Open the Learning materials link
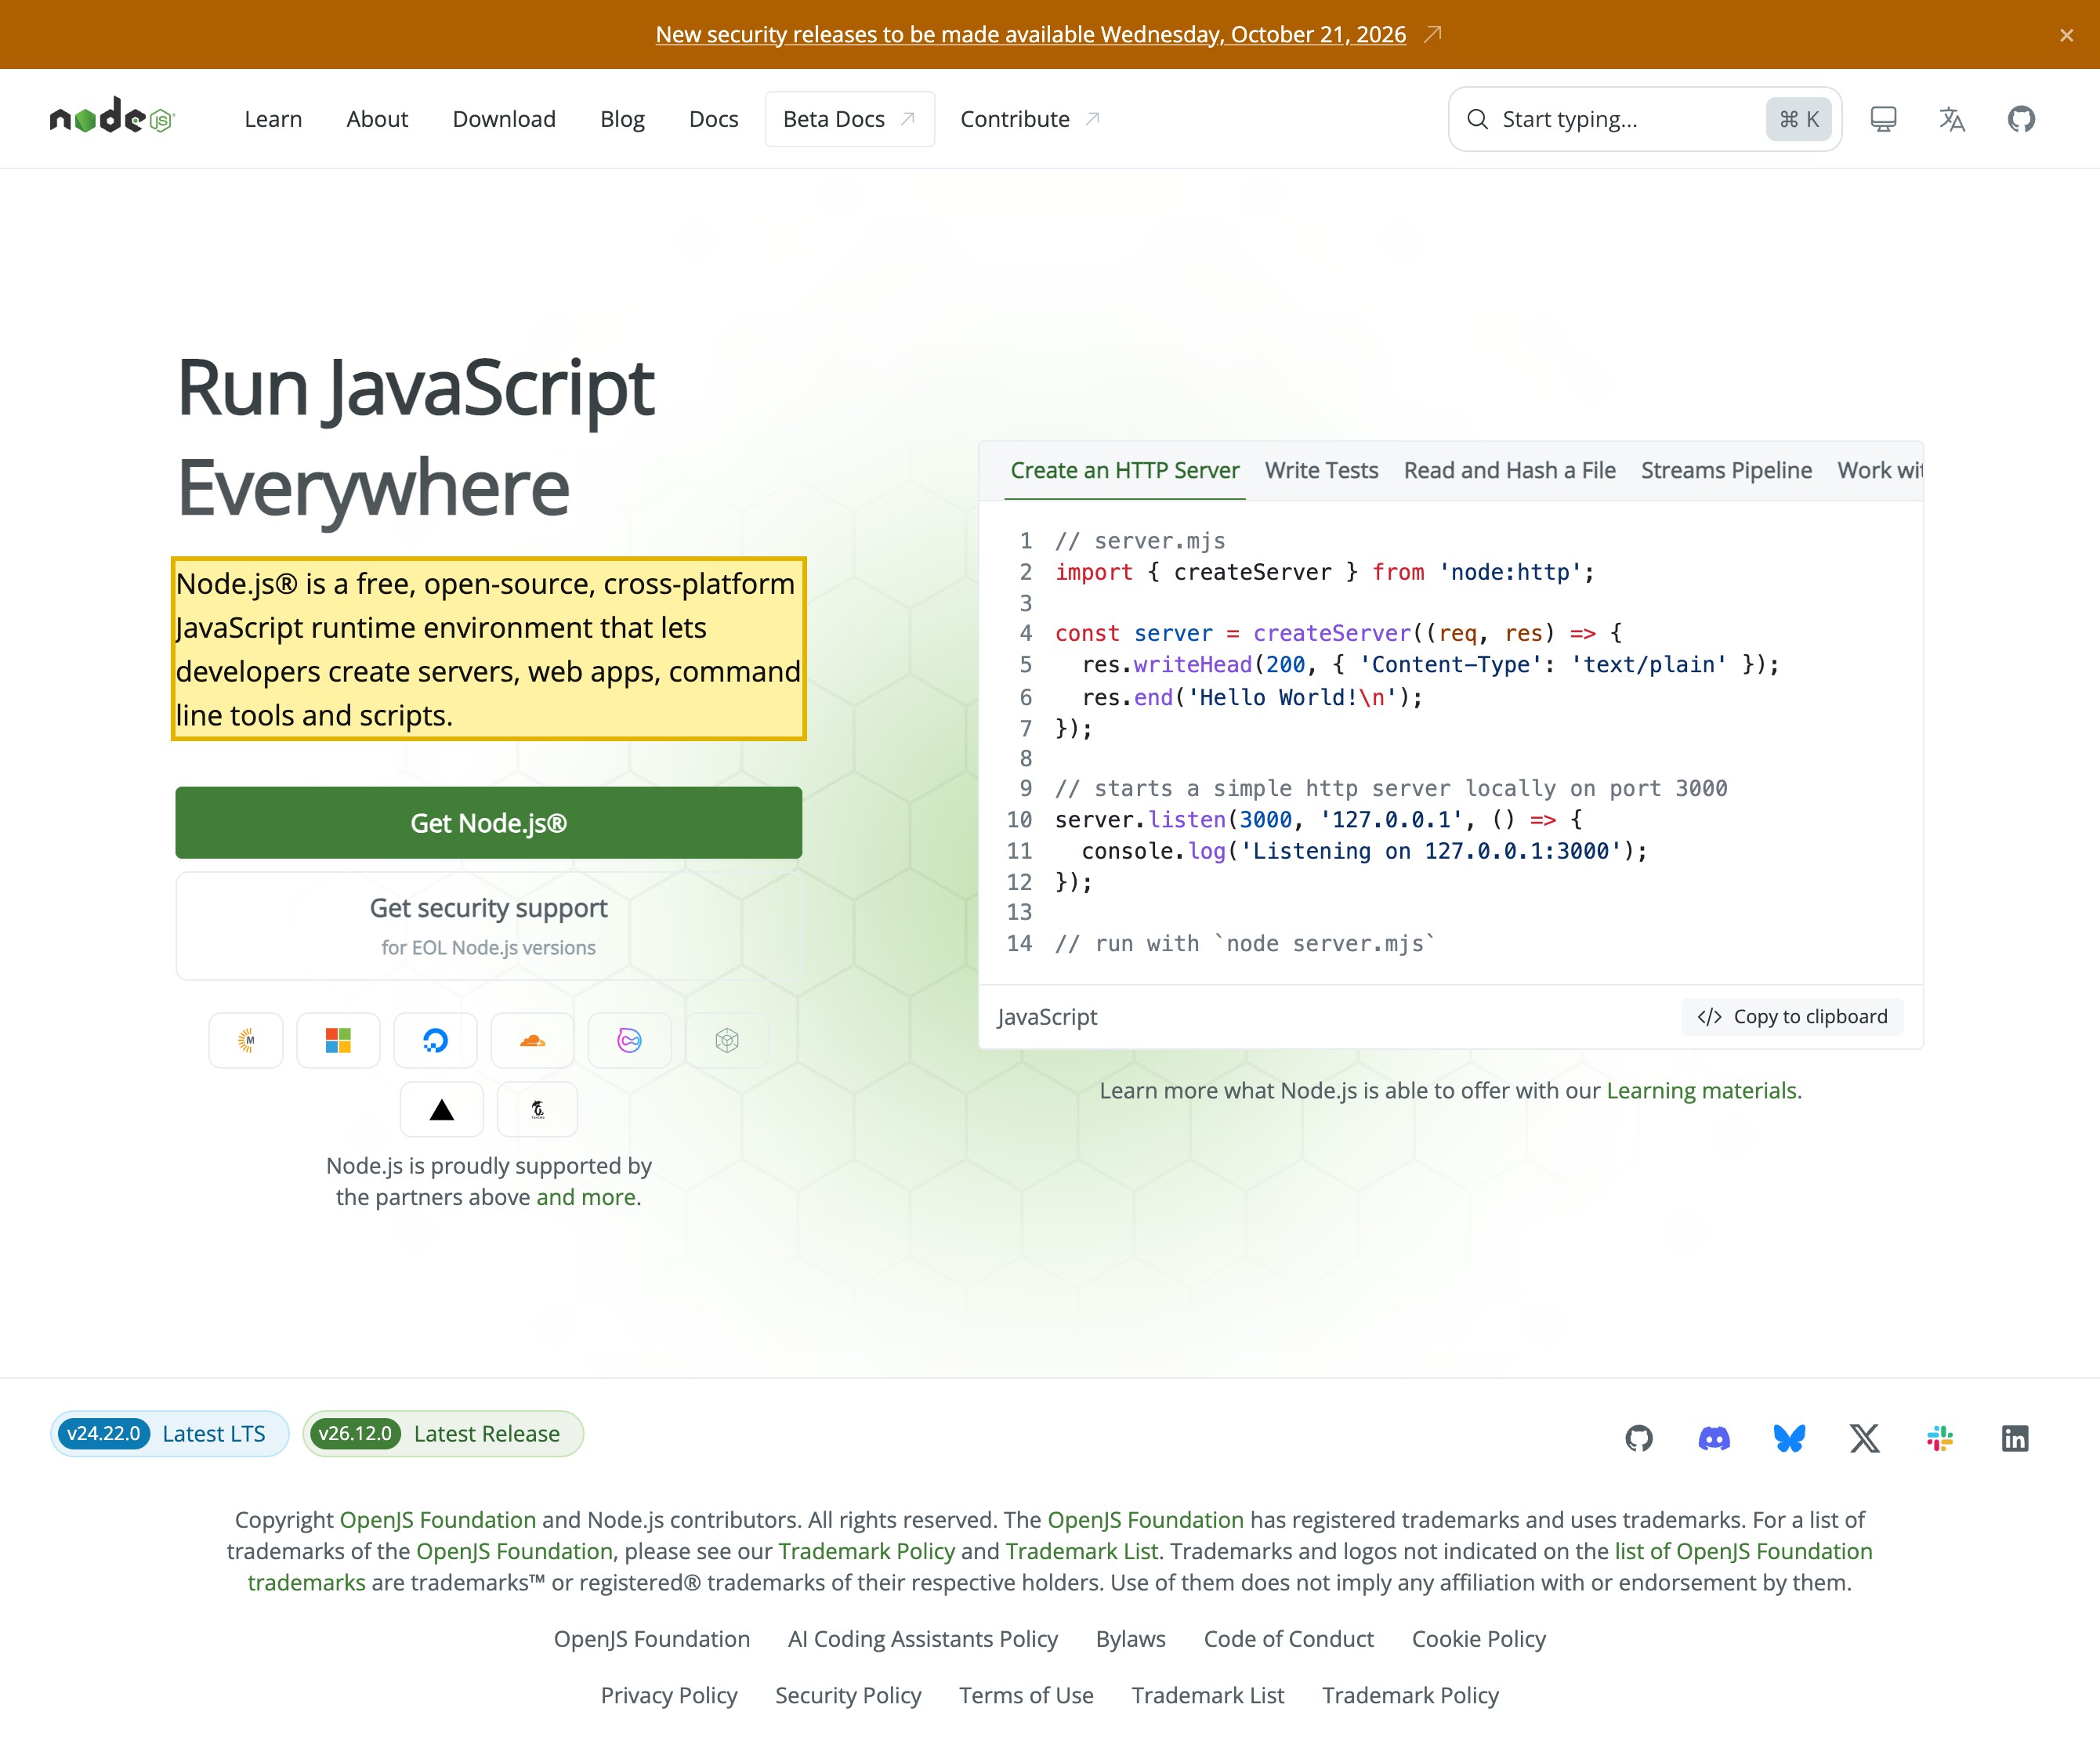 pos(1702,1090)
